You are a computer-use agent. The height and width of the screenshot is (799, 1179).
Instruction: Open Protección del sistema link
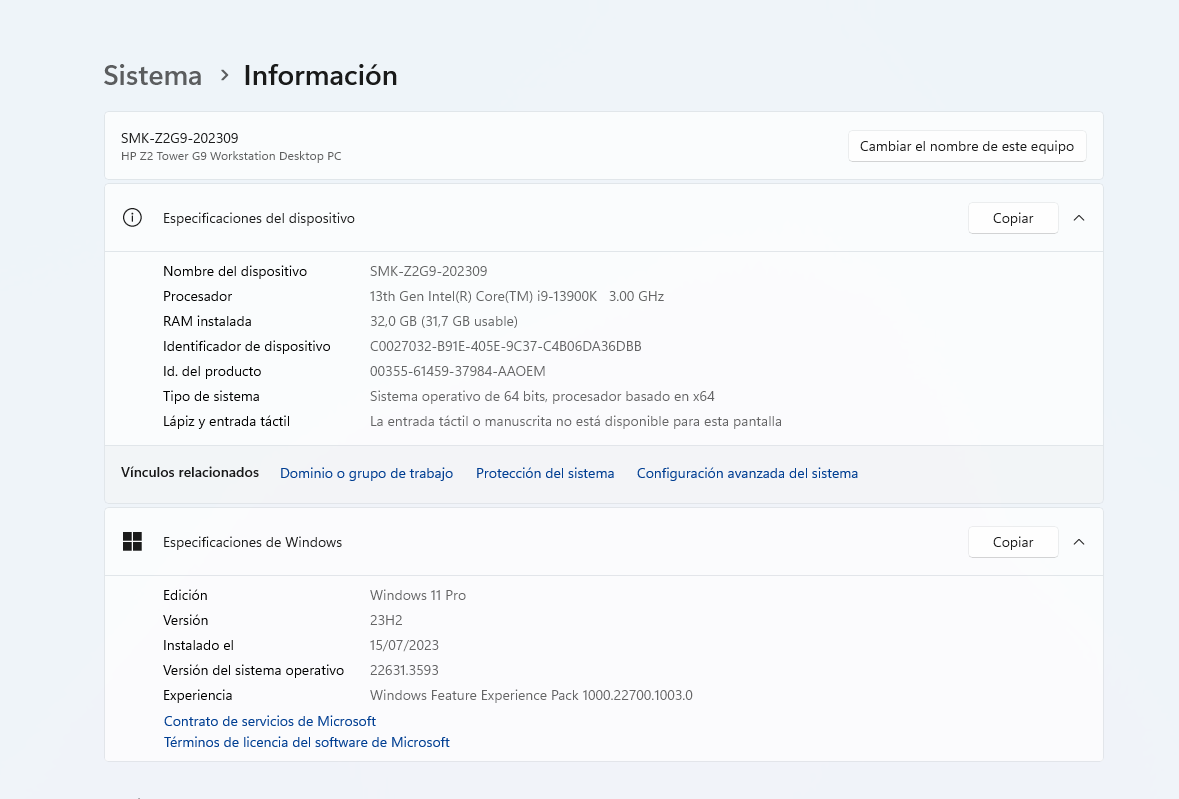tap(545, 473)
